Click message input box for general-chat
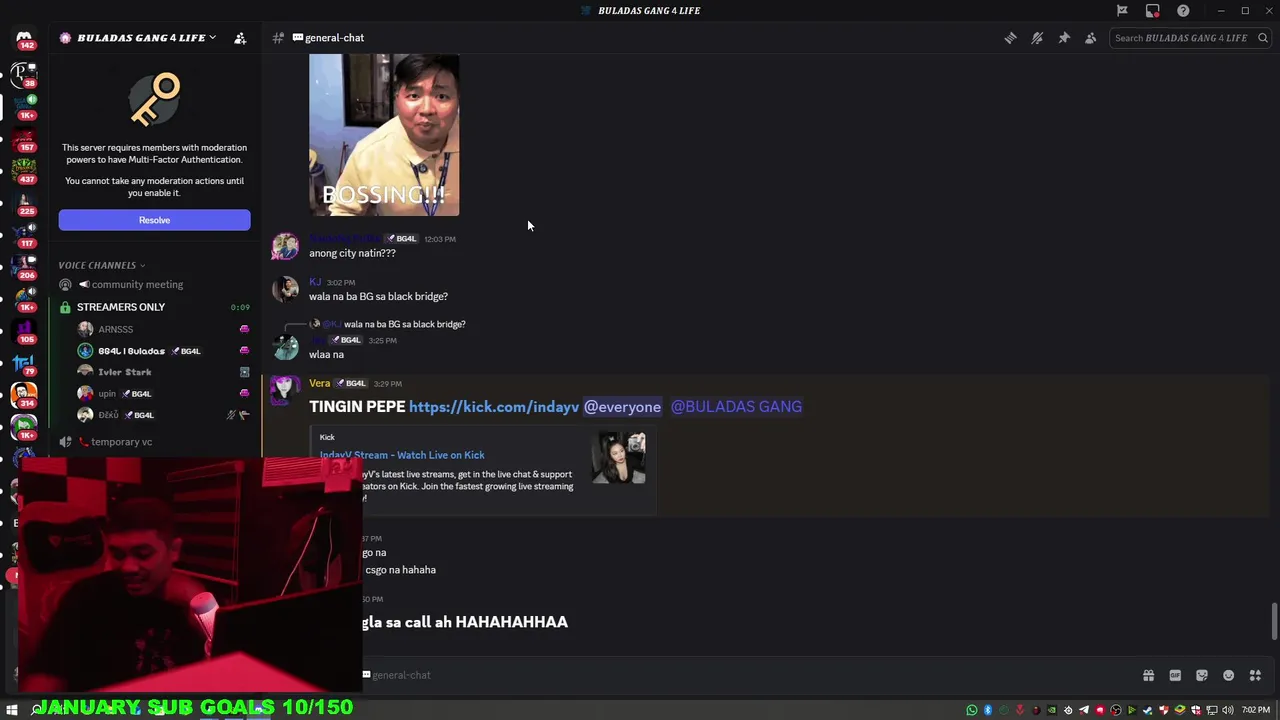The height and width of the screenshot is (720, 1280). point(750,675)
